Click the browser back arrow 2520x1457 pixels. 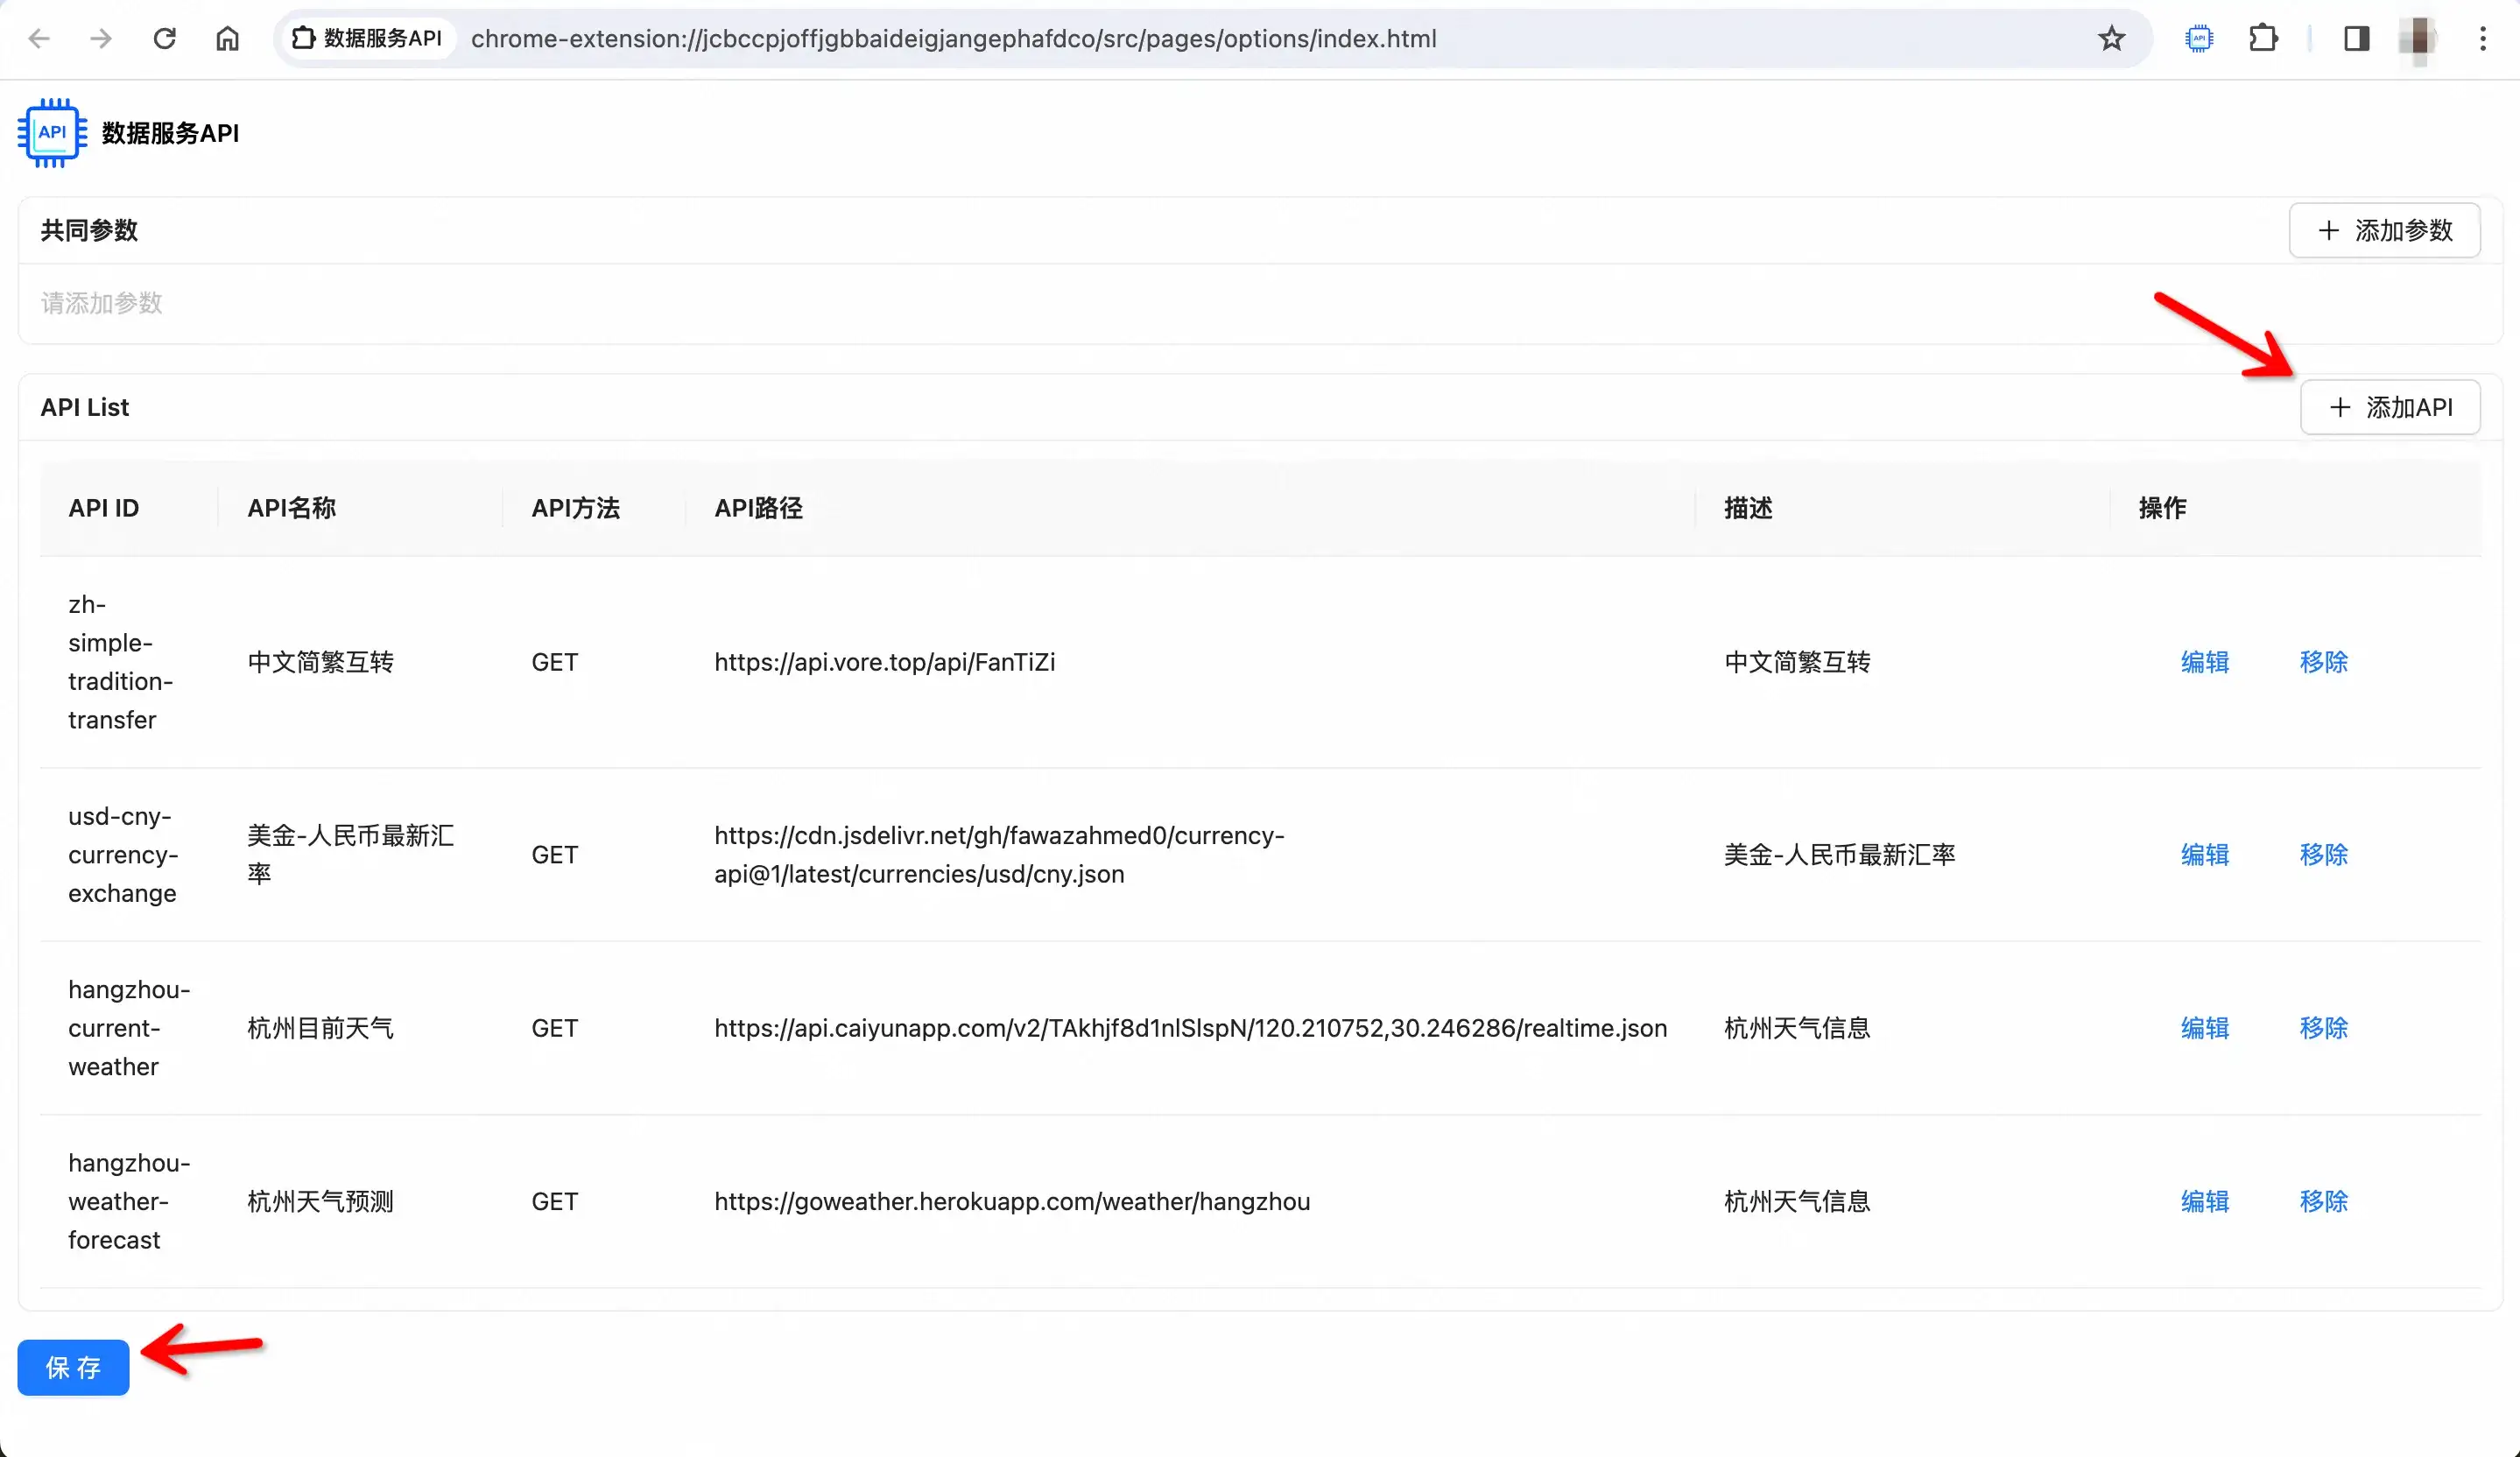click(x=39, y=39)
